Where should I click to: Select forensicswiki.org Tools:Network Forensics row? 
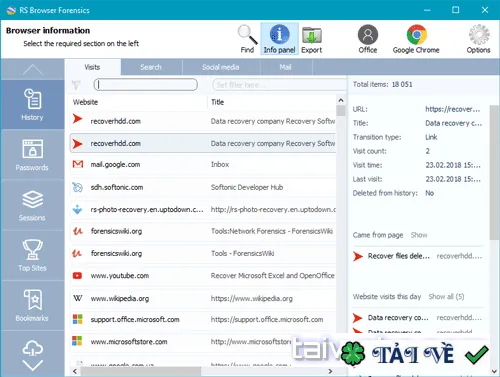(x=203, y=231)
